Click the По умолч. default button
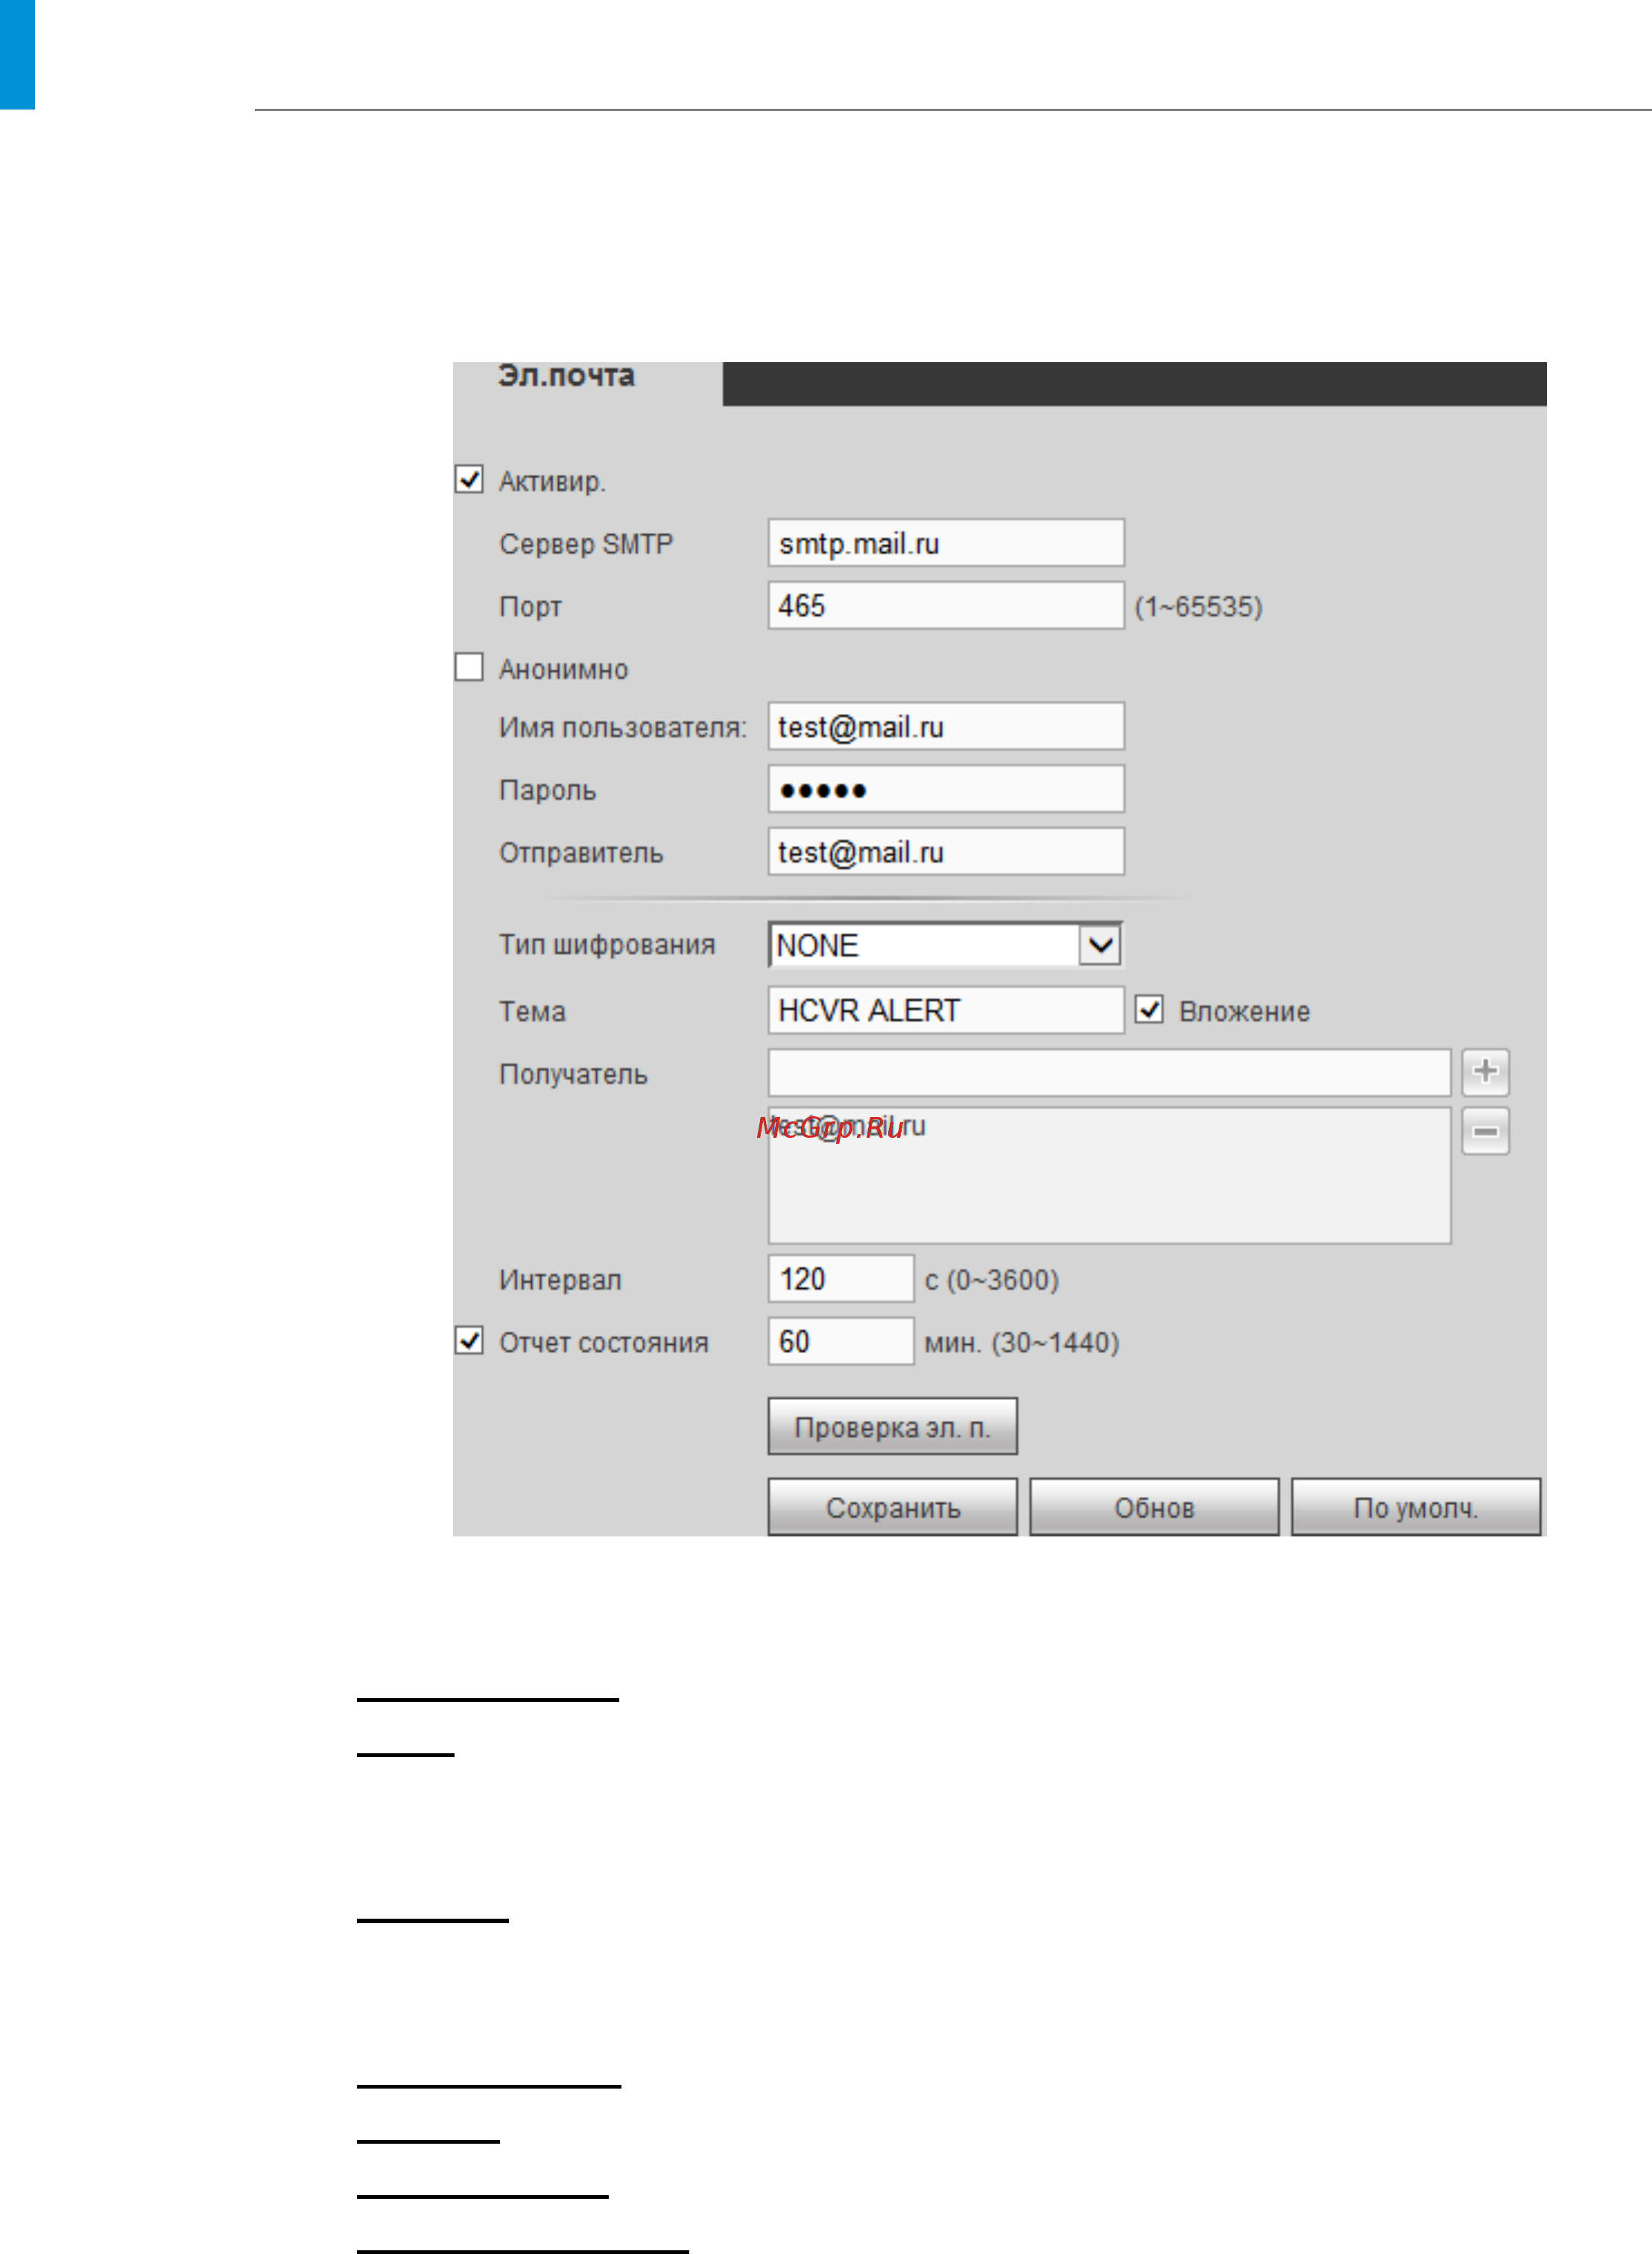 (1416, 1506)
